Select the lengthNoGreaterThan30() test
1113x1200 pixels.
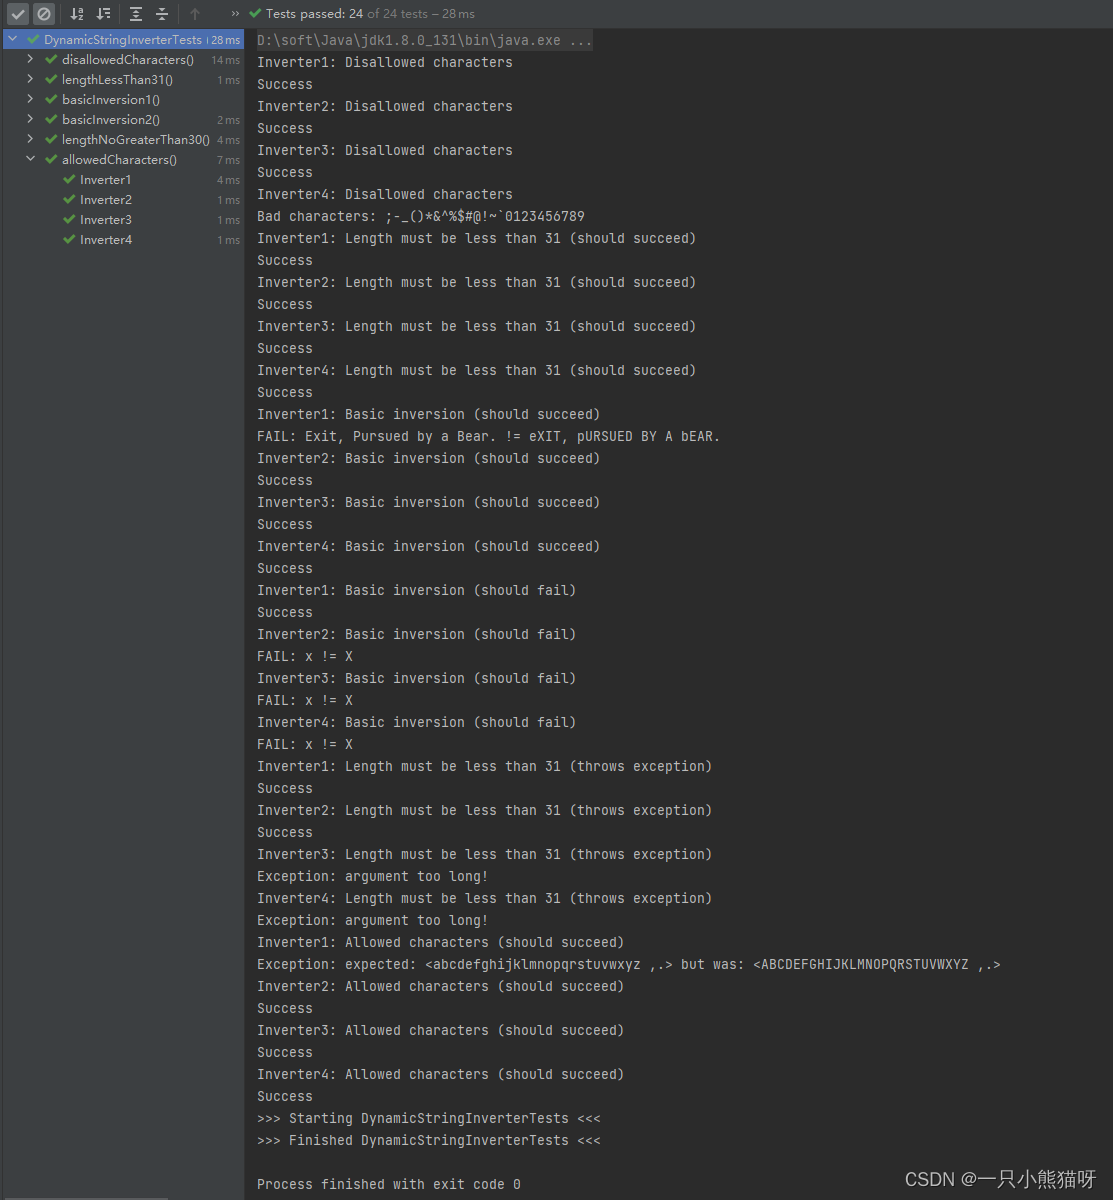[136, 140]
